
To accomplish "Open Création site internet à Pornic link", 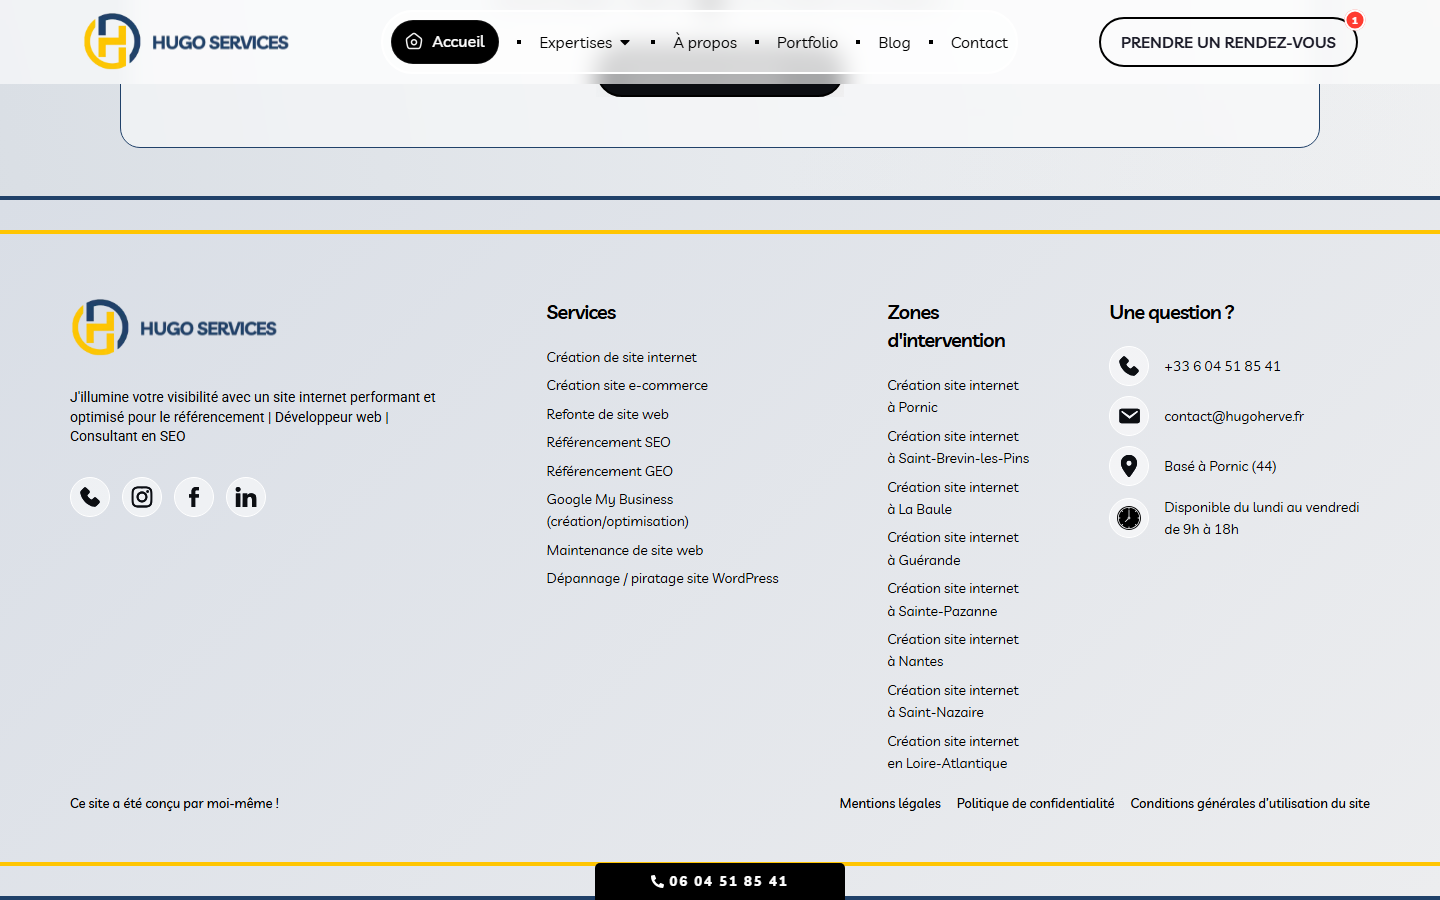I will (x=953, y=396).
